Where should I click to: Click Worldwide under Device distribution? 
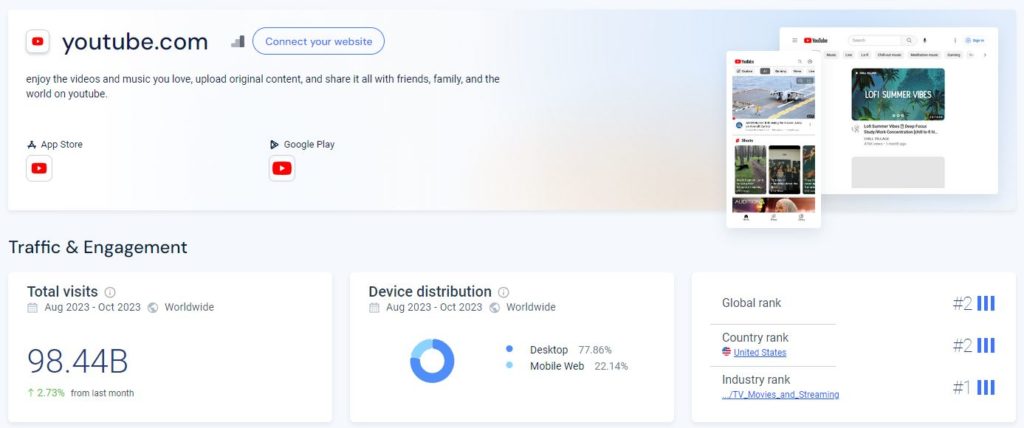click(x=531, y=307)
